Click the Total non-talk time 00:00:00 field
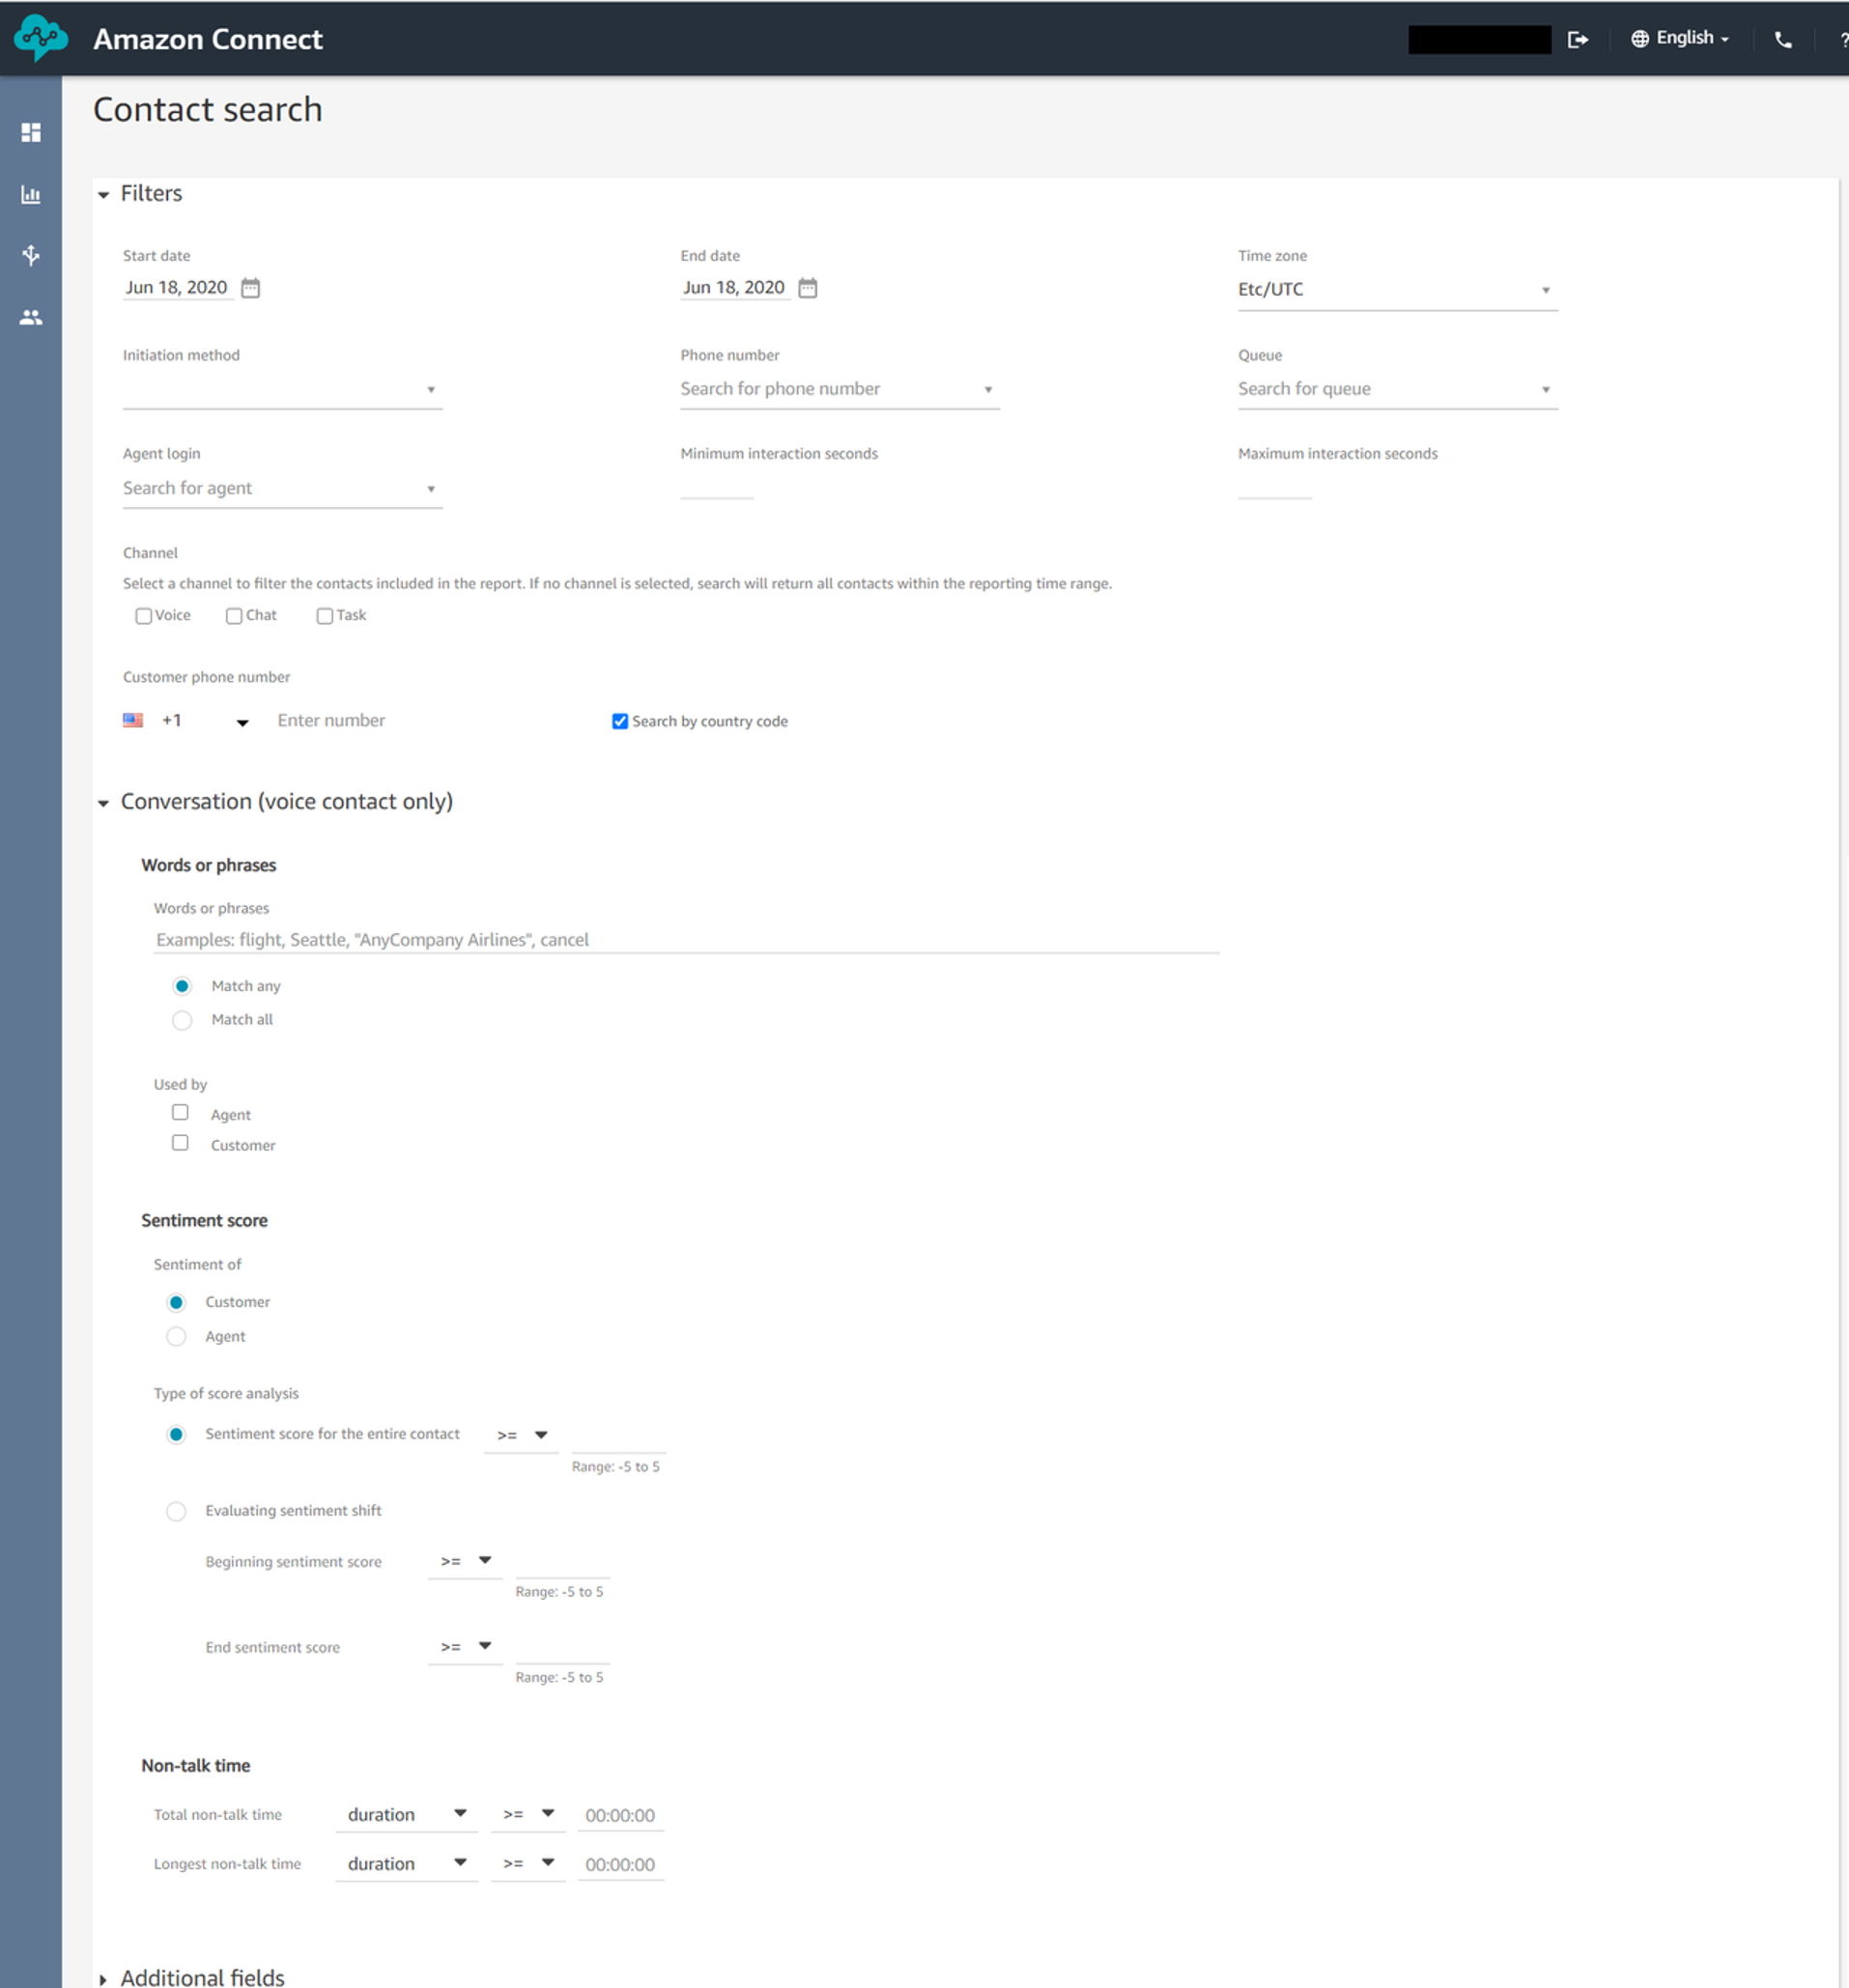The height and width of the screenshot is (1988, 1849). coord(621,1815)
